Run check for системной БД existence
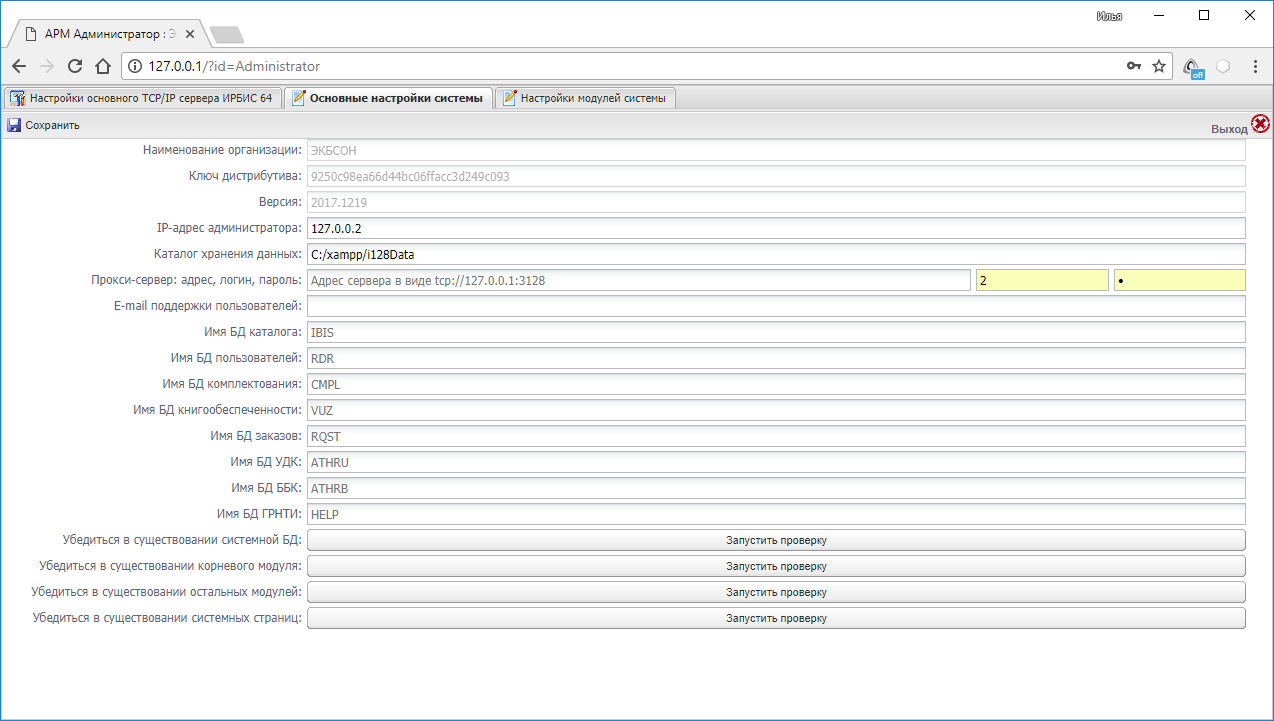This screenshot has width=1274, height=721. coord(776,540)
